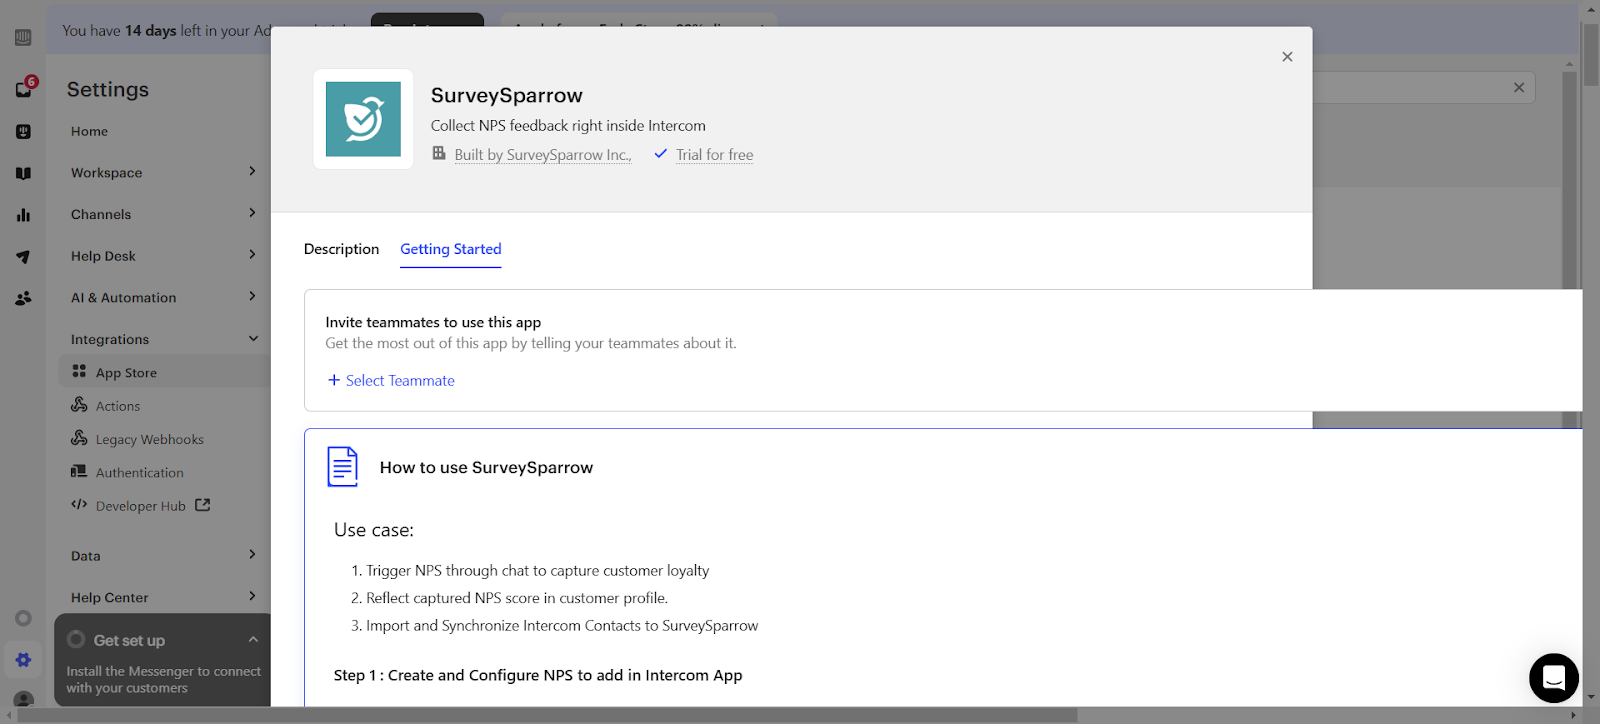The width and height of the screenshot is (1600, 724).
Task: Open the Intercom Messenger chat bubble
Action: click(1553, 678)
